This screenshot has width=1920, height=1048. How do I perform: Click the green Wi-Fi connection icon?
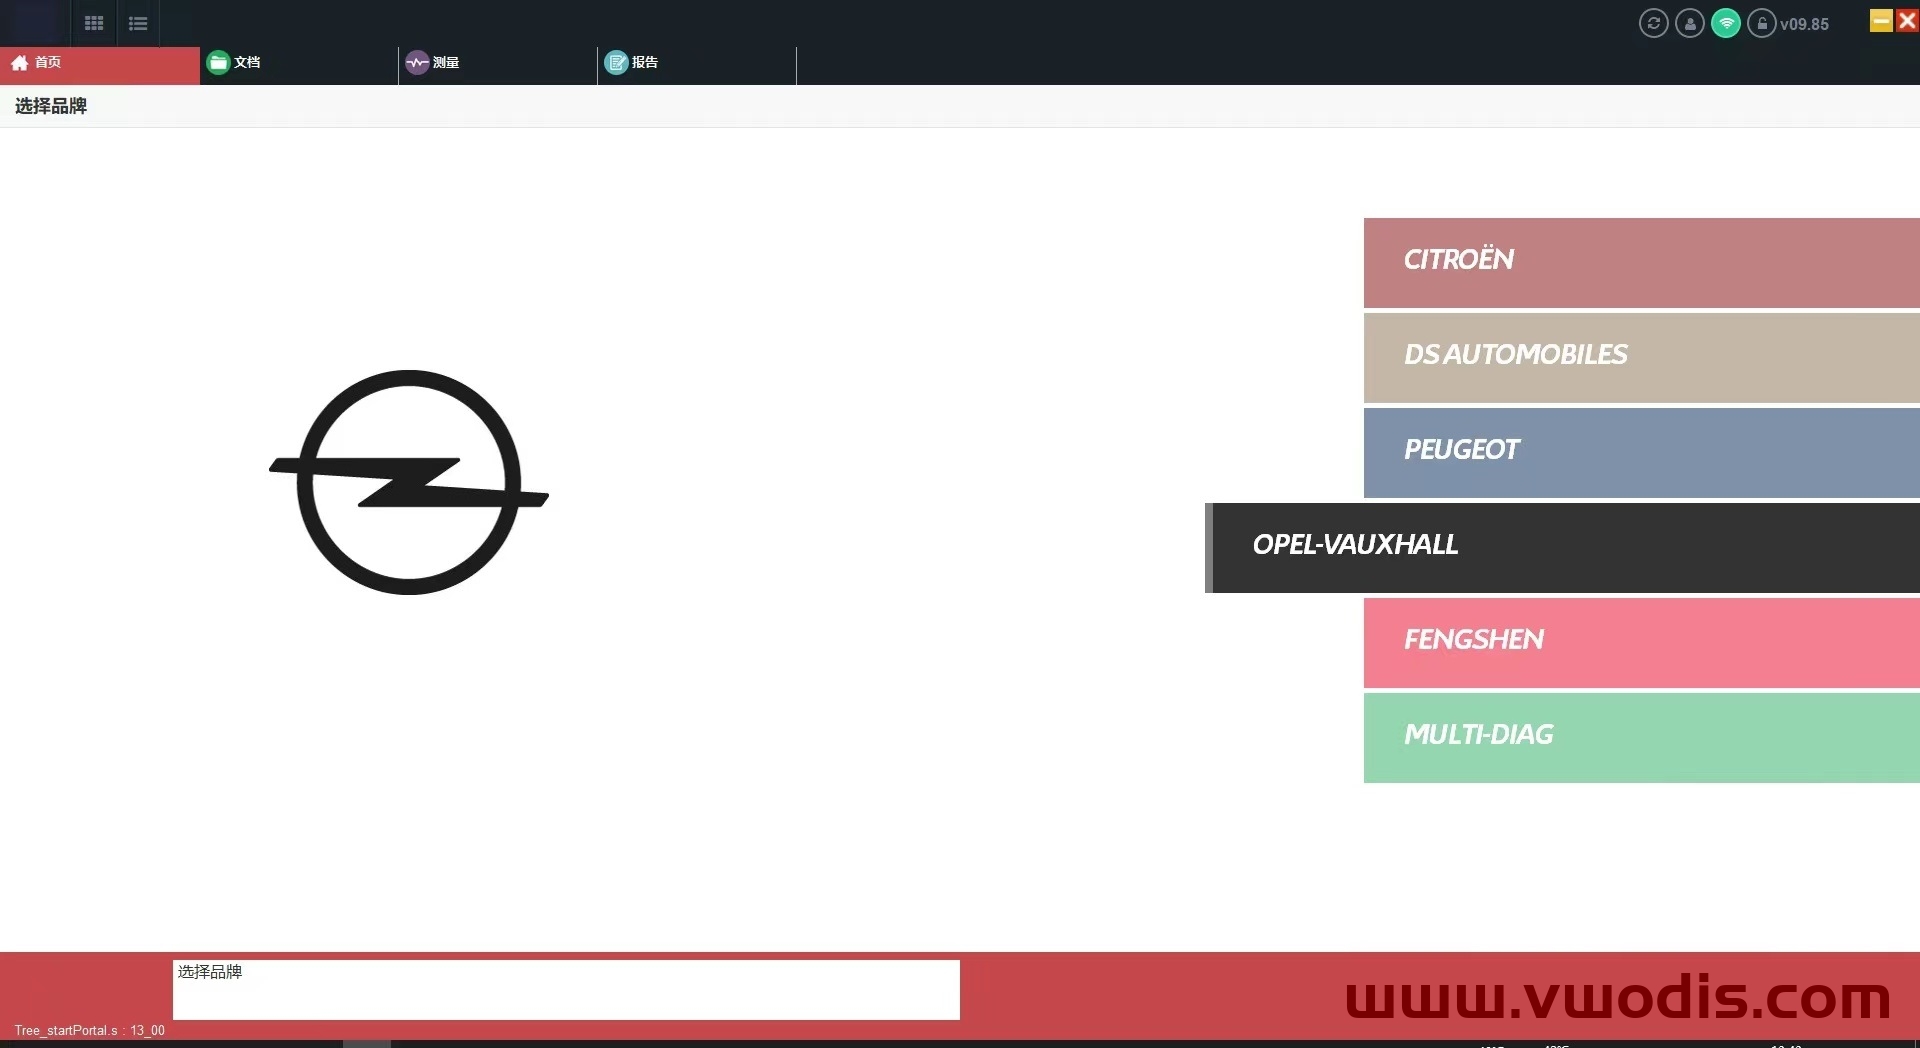(x=1726, y=23)
